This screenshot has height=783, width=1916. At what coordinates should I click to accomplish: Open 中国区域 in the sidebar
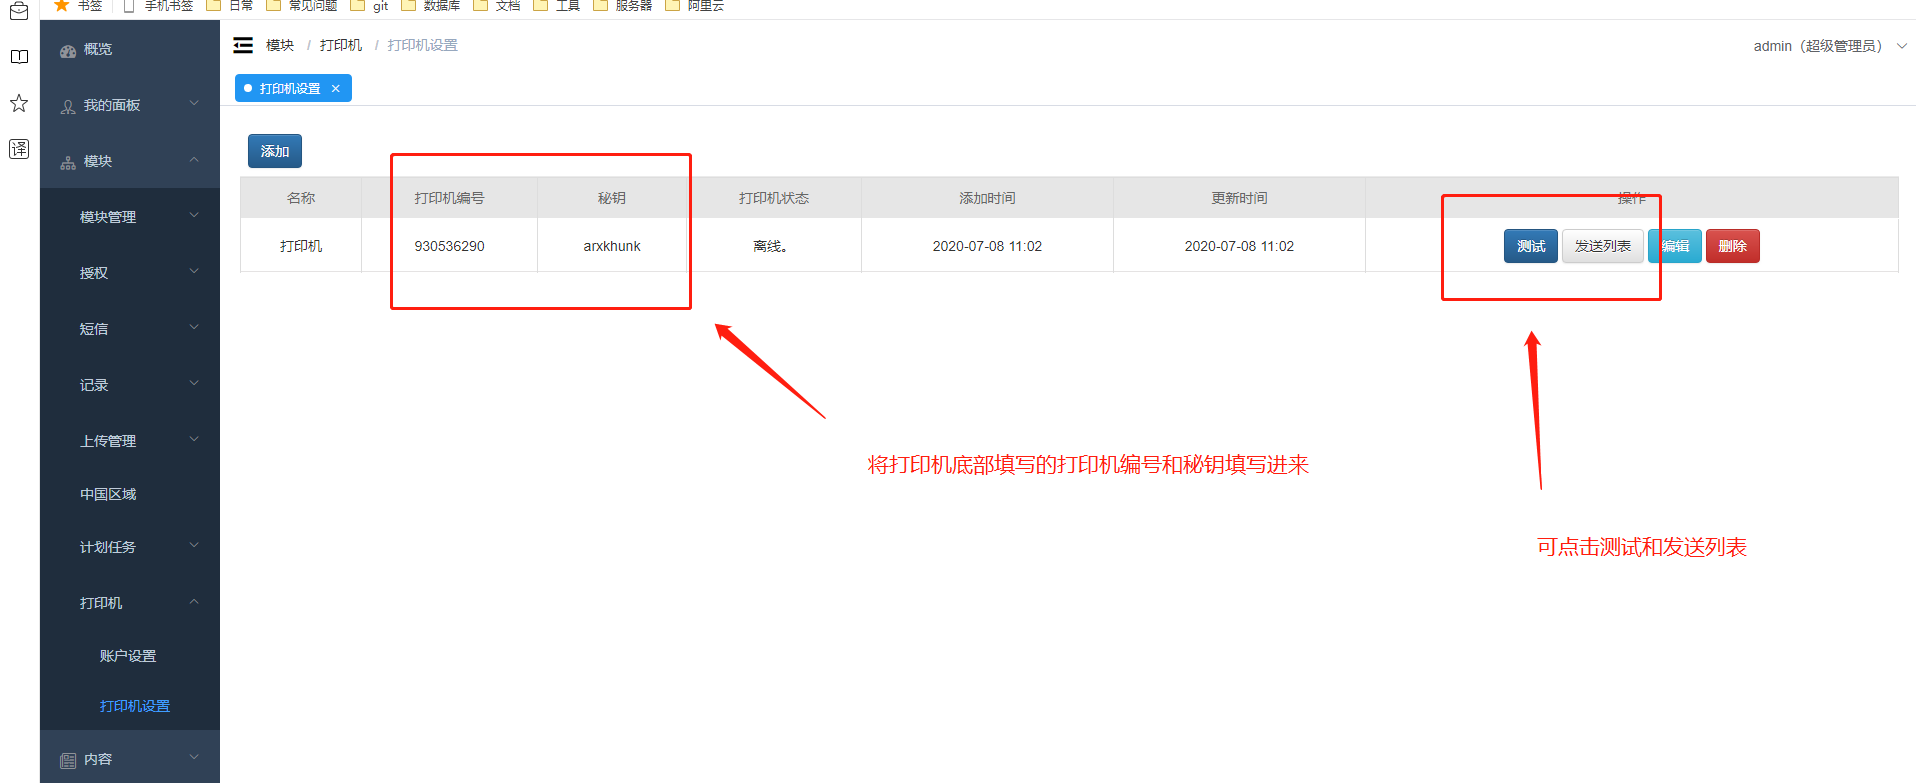click(130, 494)
